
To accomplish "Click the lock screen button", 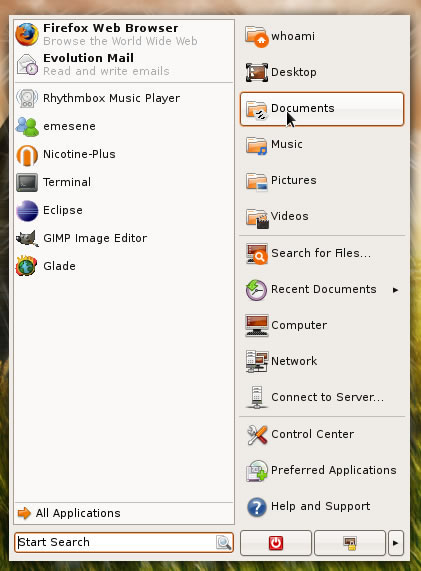I will click(350, 543).
